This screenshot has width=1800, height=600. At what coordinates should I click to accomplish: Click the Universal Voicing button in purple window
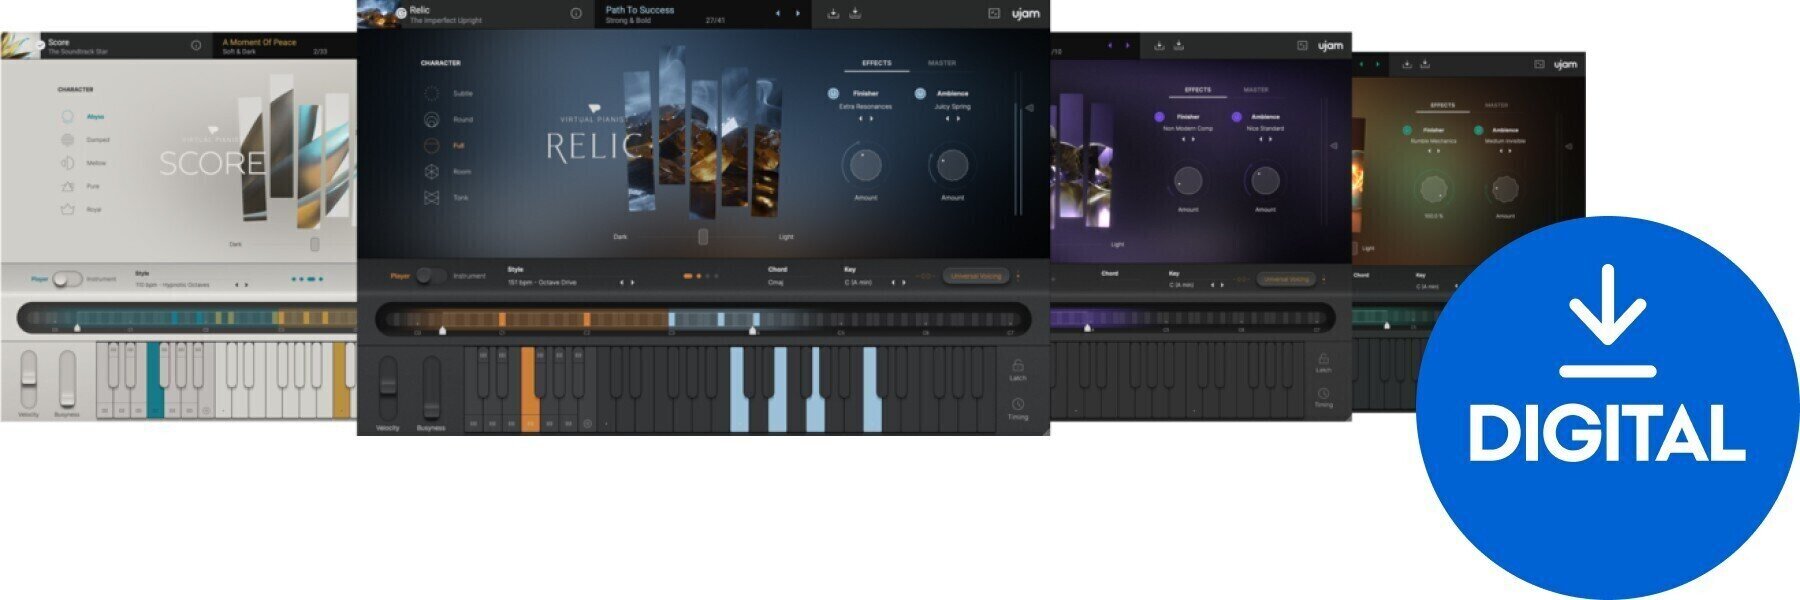click(x=1286, y=279)
